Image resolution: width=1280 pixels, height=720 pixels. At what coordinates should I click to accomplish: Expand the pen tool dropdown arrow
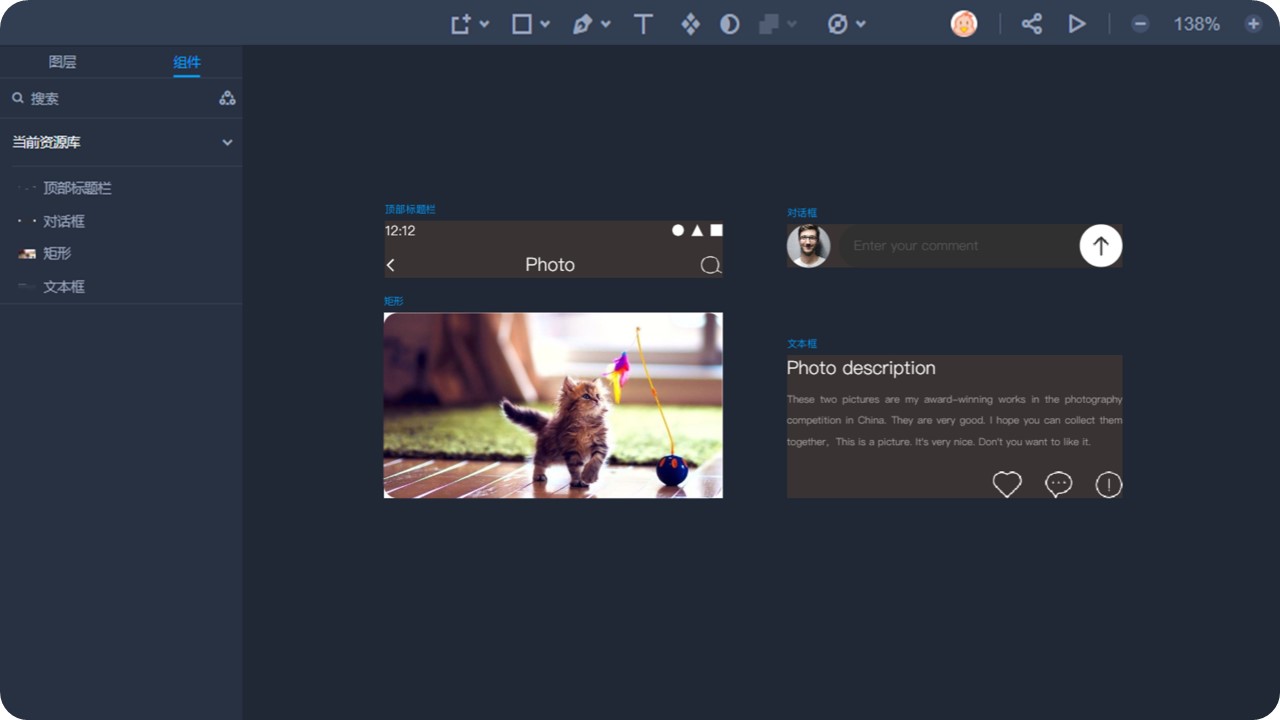(606, 25)
